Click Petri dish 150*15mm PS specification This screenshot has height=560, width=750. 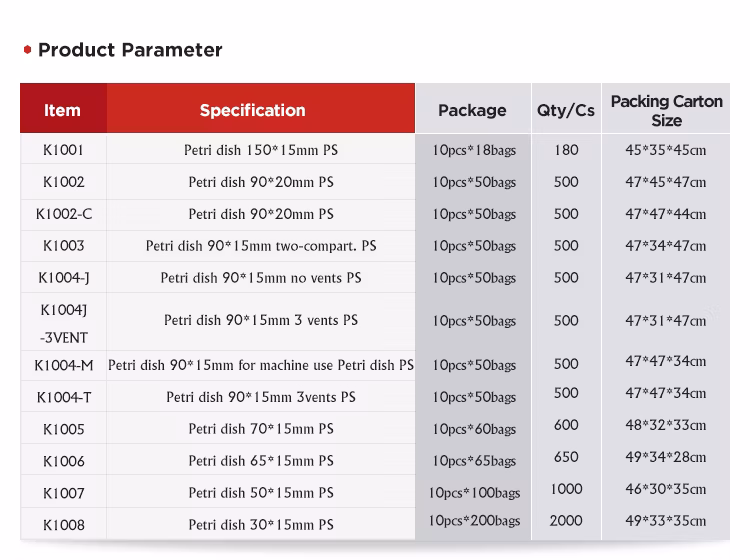point(261,150)
